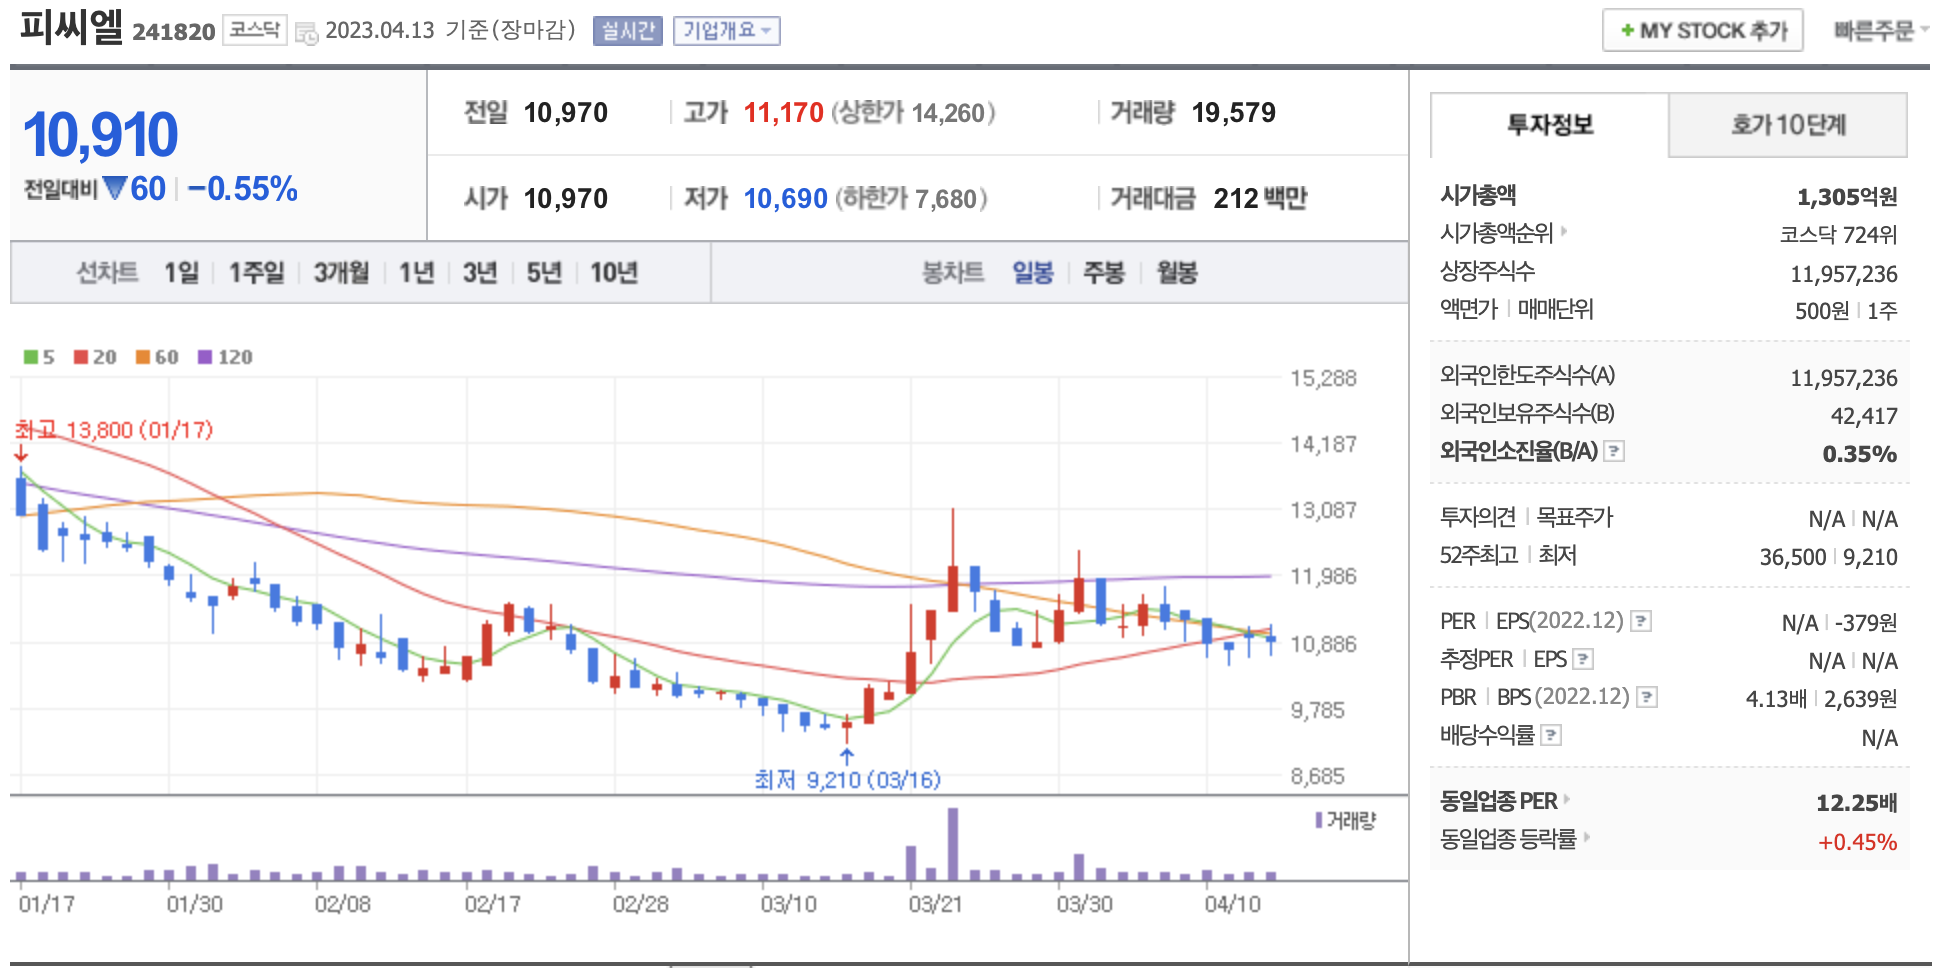Viewport: 1934px width, 968px height.
Task: Toggle the 실시간 real-time badge
Action: coord(627,31)
